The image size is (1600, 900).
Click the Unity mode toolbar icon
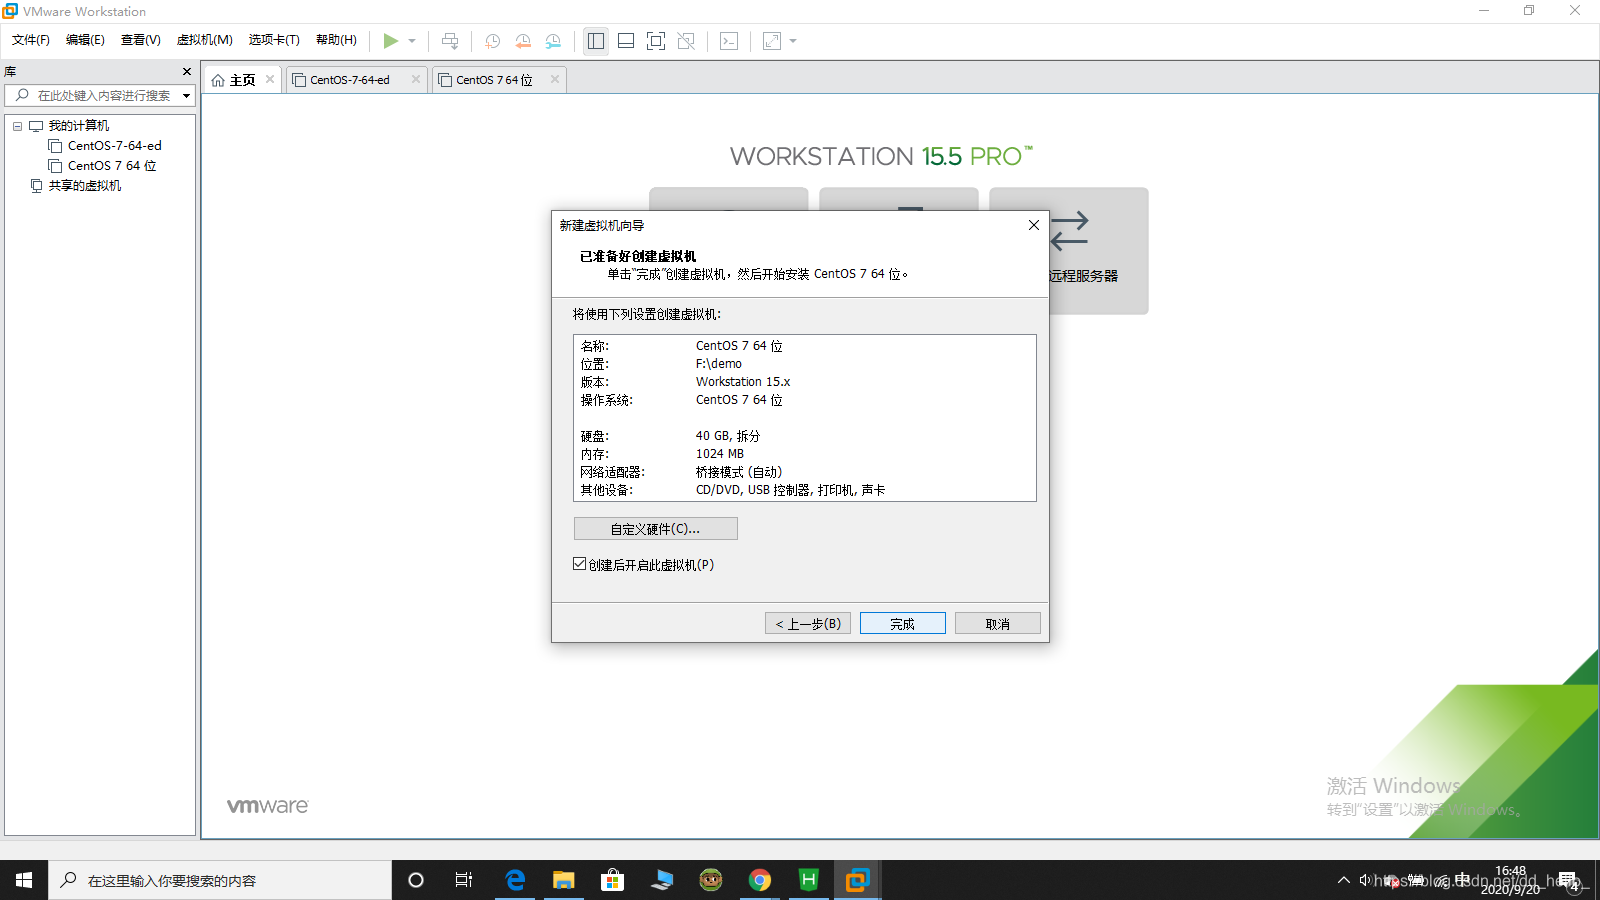pos(686,41)
